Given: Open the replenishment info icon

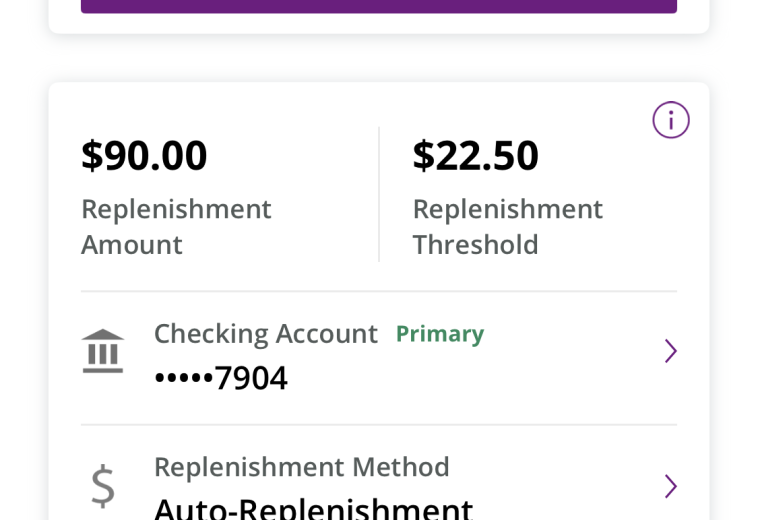Looking at the screenshot, I should click(671, 120).
